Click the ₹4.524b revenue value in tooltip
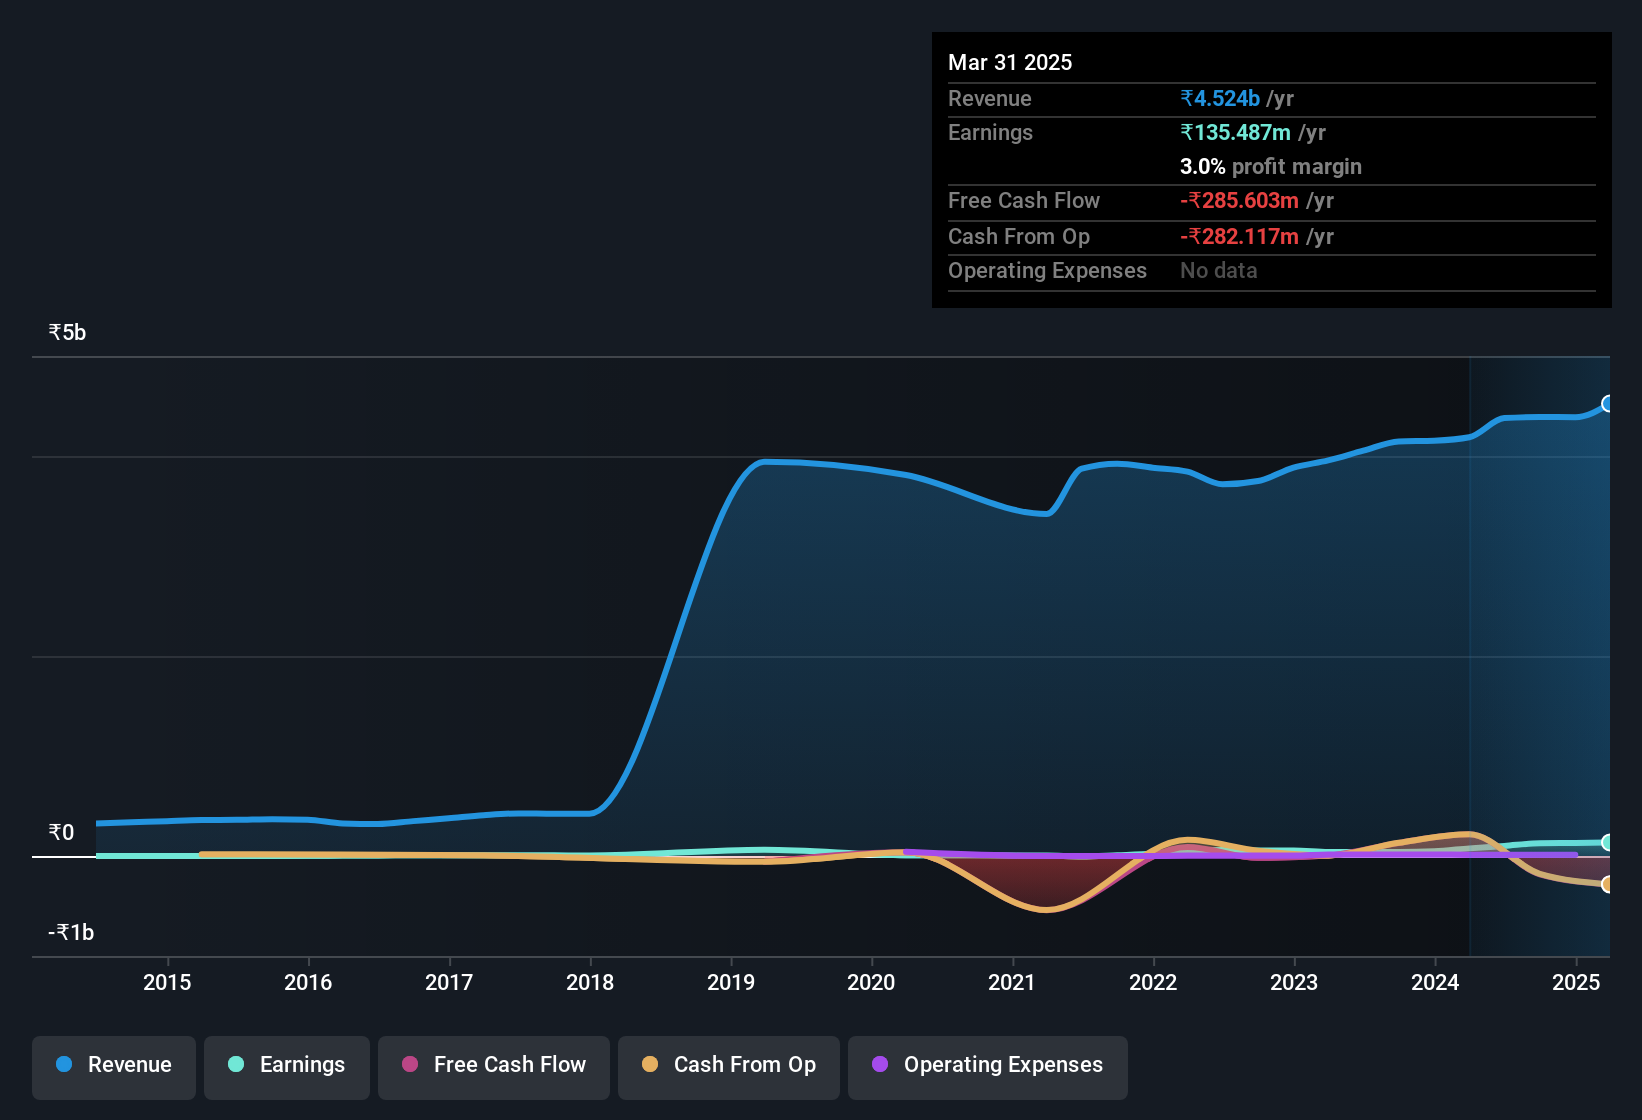The width and height of the screenshot is (1642, 1120). [1220, 99]
